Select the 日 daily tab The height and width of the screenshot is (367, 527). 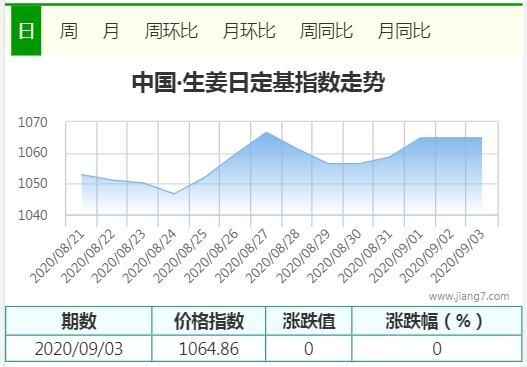pos(26,31)
